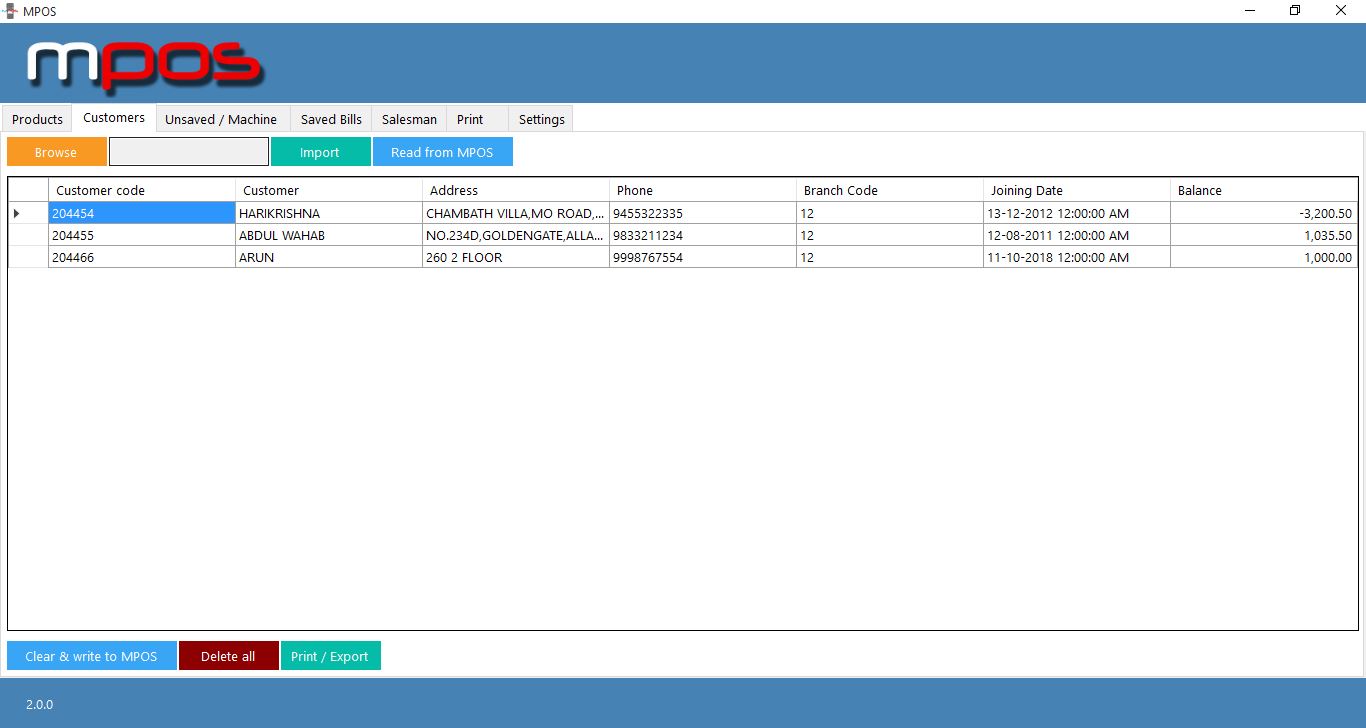Click the file path input field

[x=189, y=152]
